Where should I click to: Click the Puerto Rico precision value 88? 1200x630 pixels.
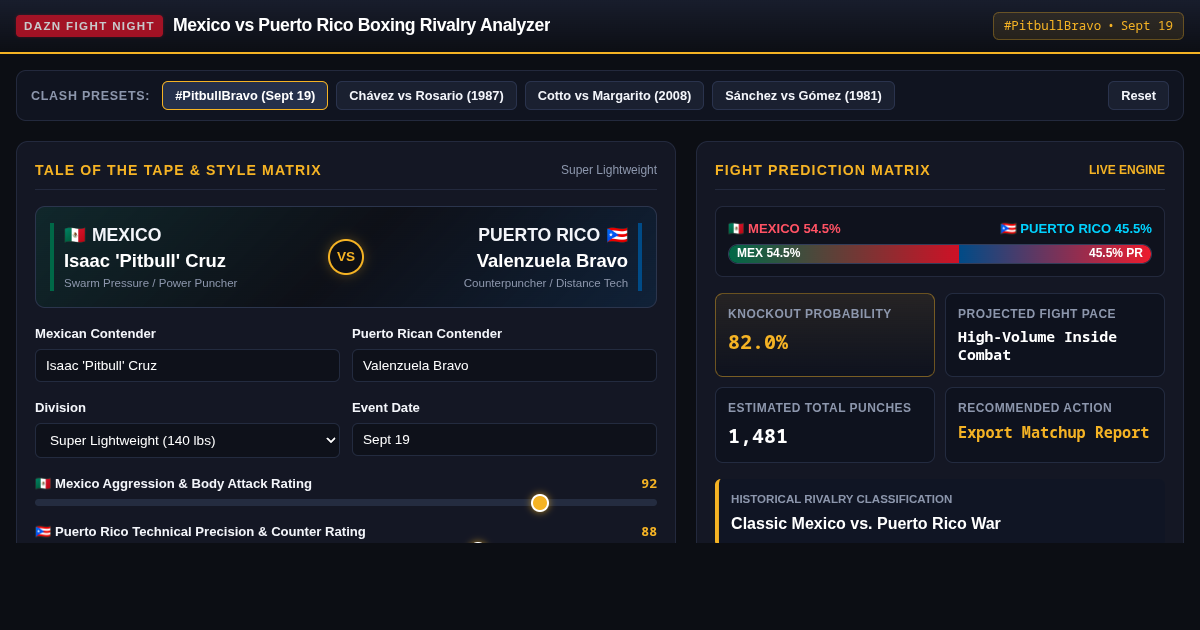click(649, 532)
